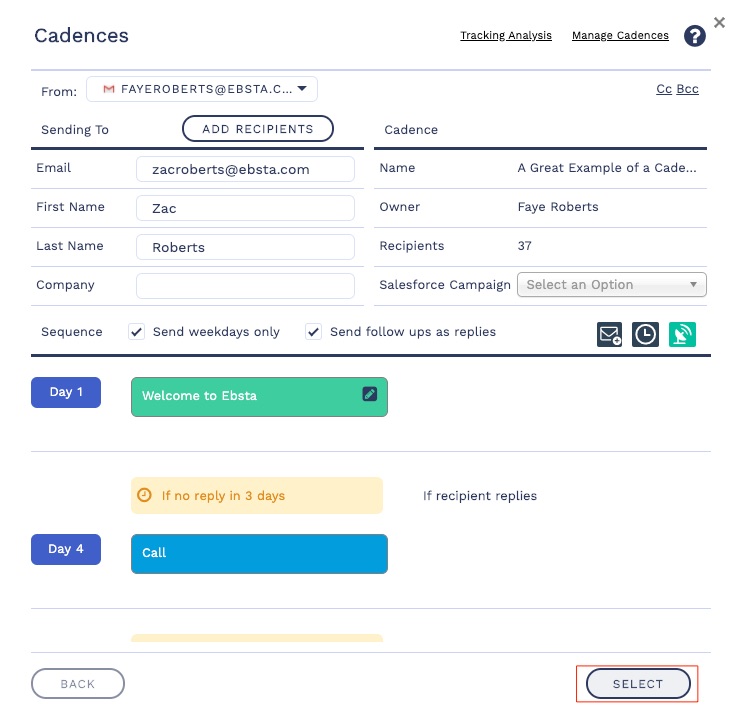743x707 pixels.
Task: Open the help question mark icon
Action: coord(695,37)
